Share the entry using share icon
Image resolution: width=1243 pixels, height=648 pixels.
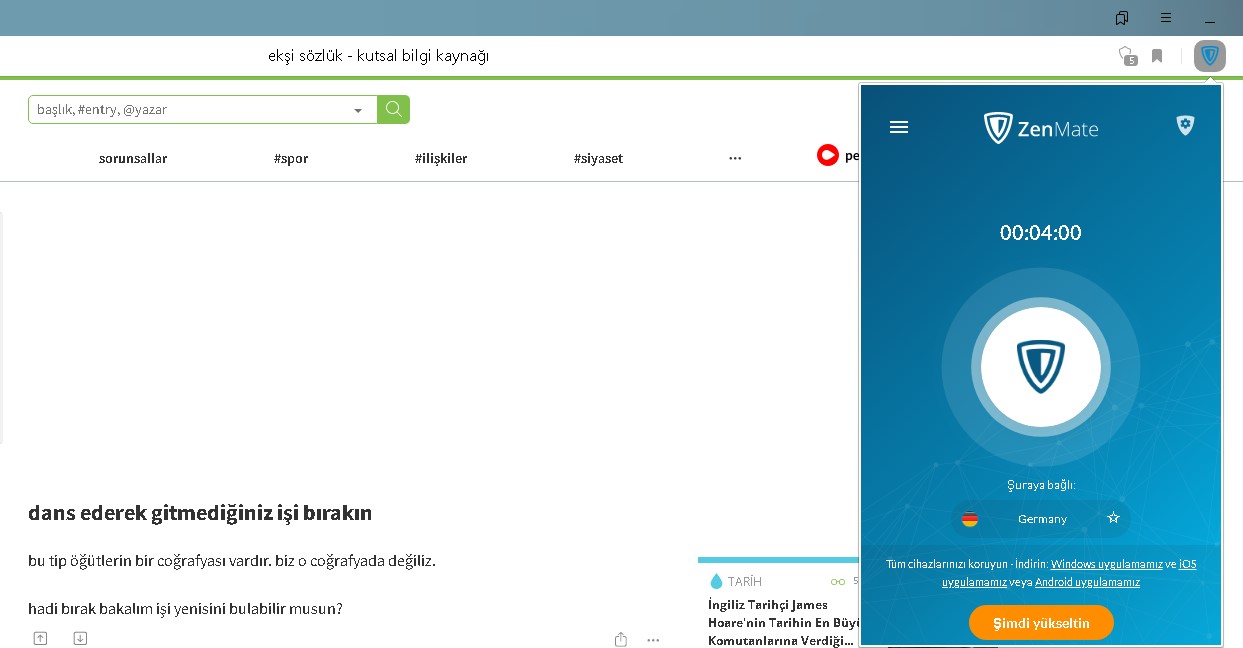tap(621, 639)
